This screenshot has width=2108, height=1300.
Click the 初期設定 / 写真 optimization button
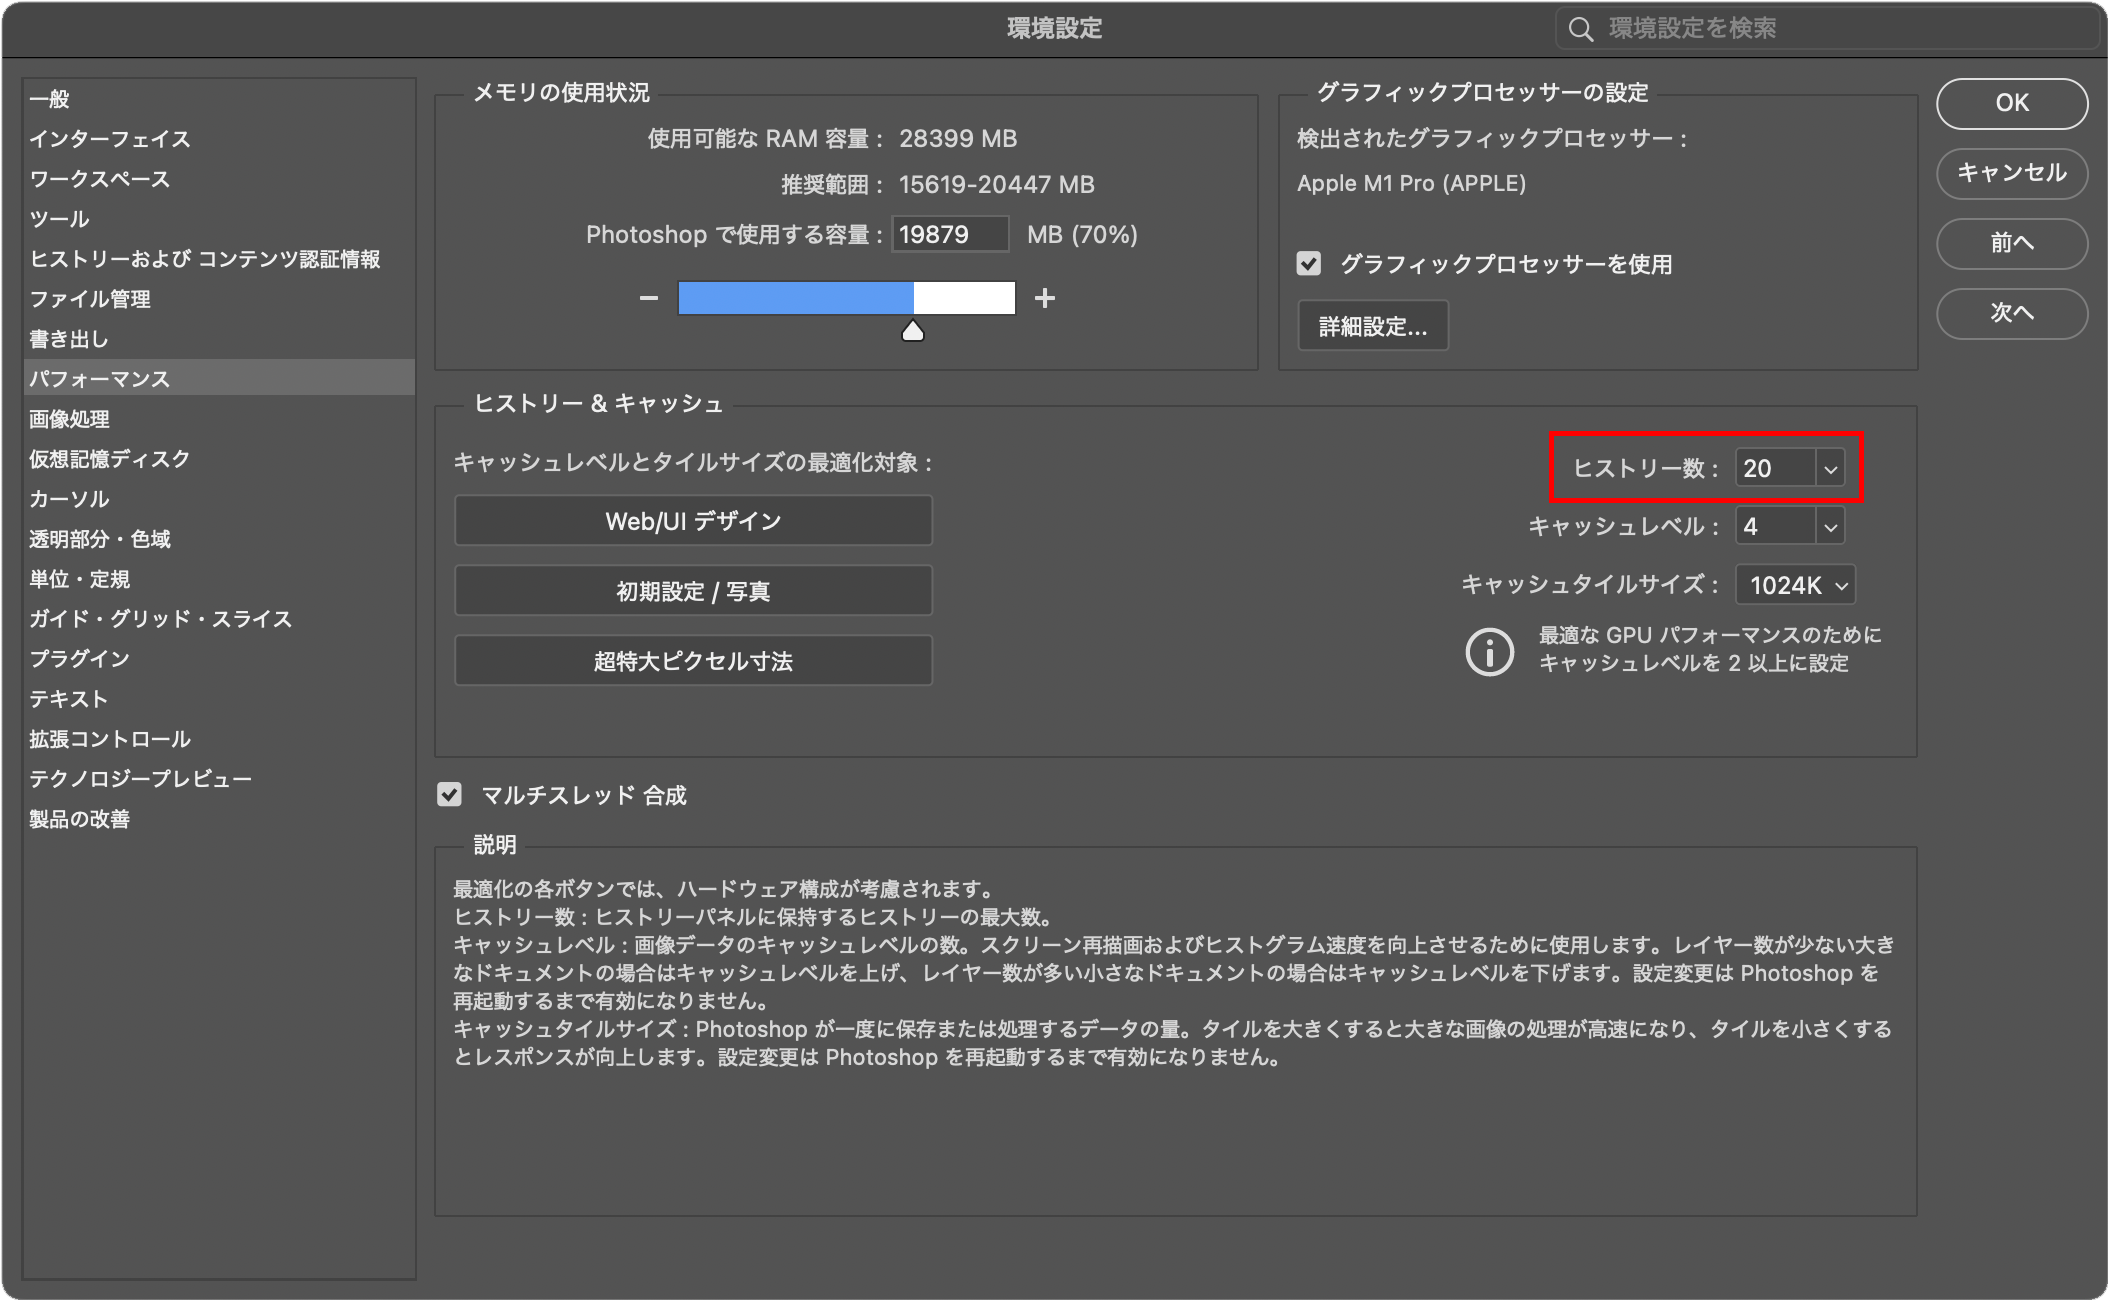pos(693,591)
